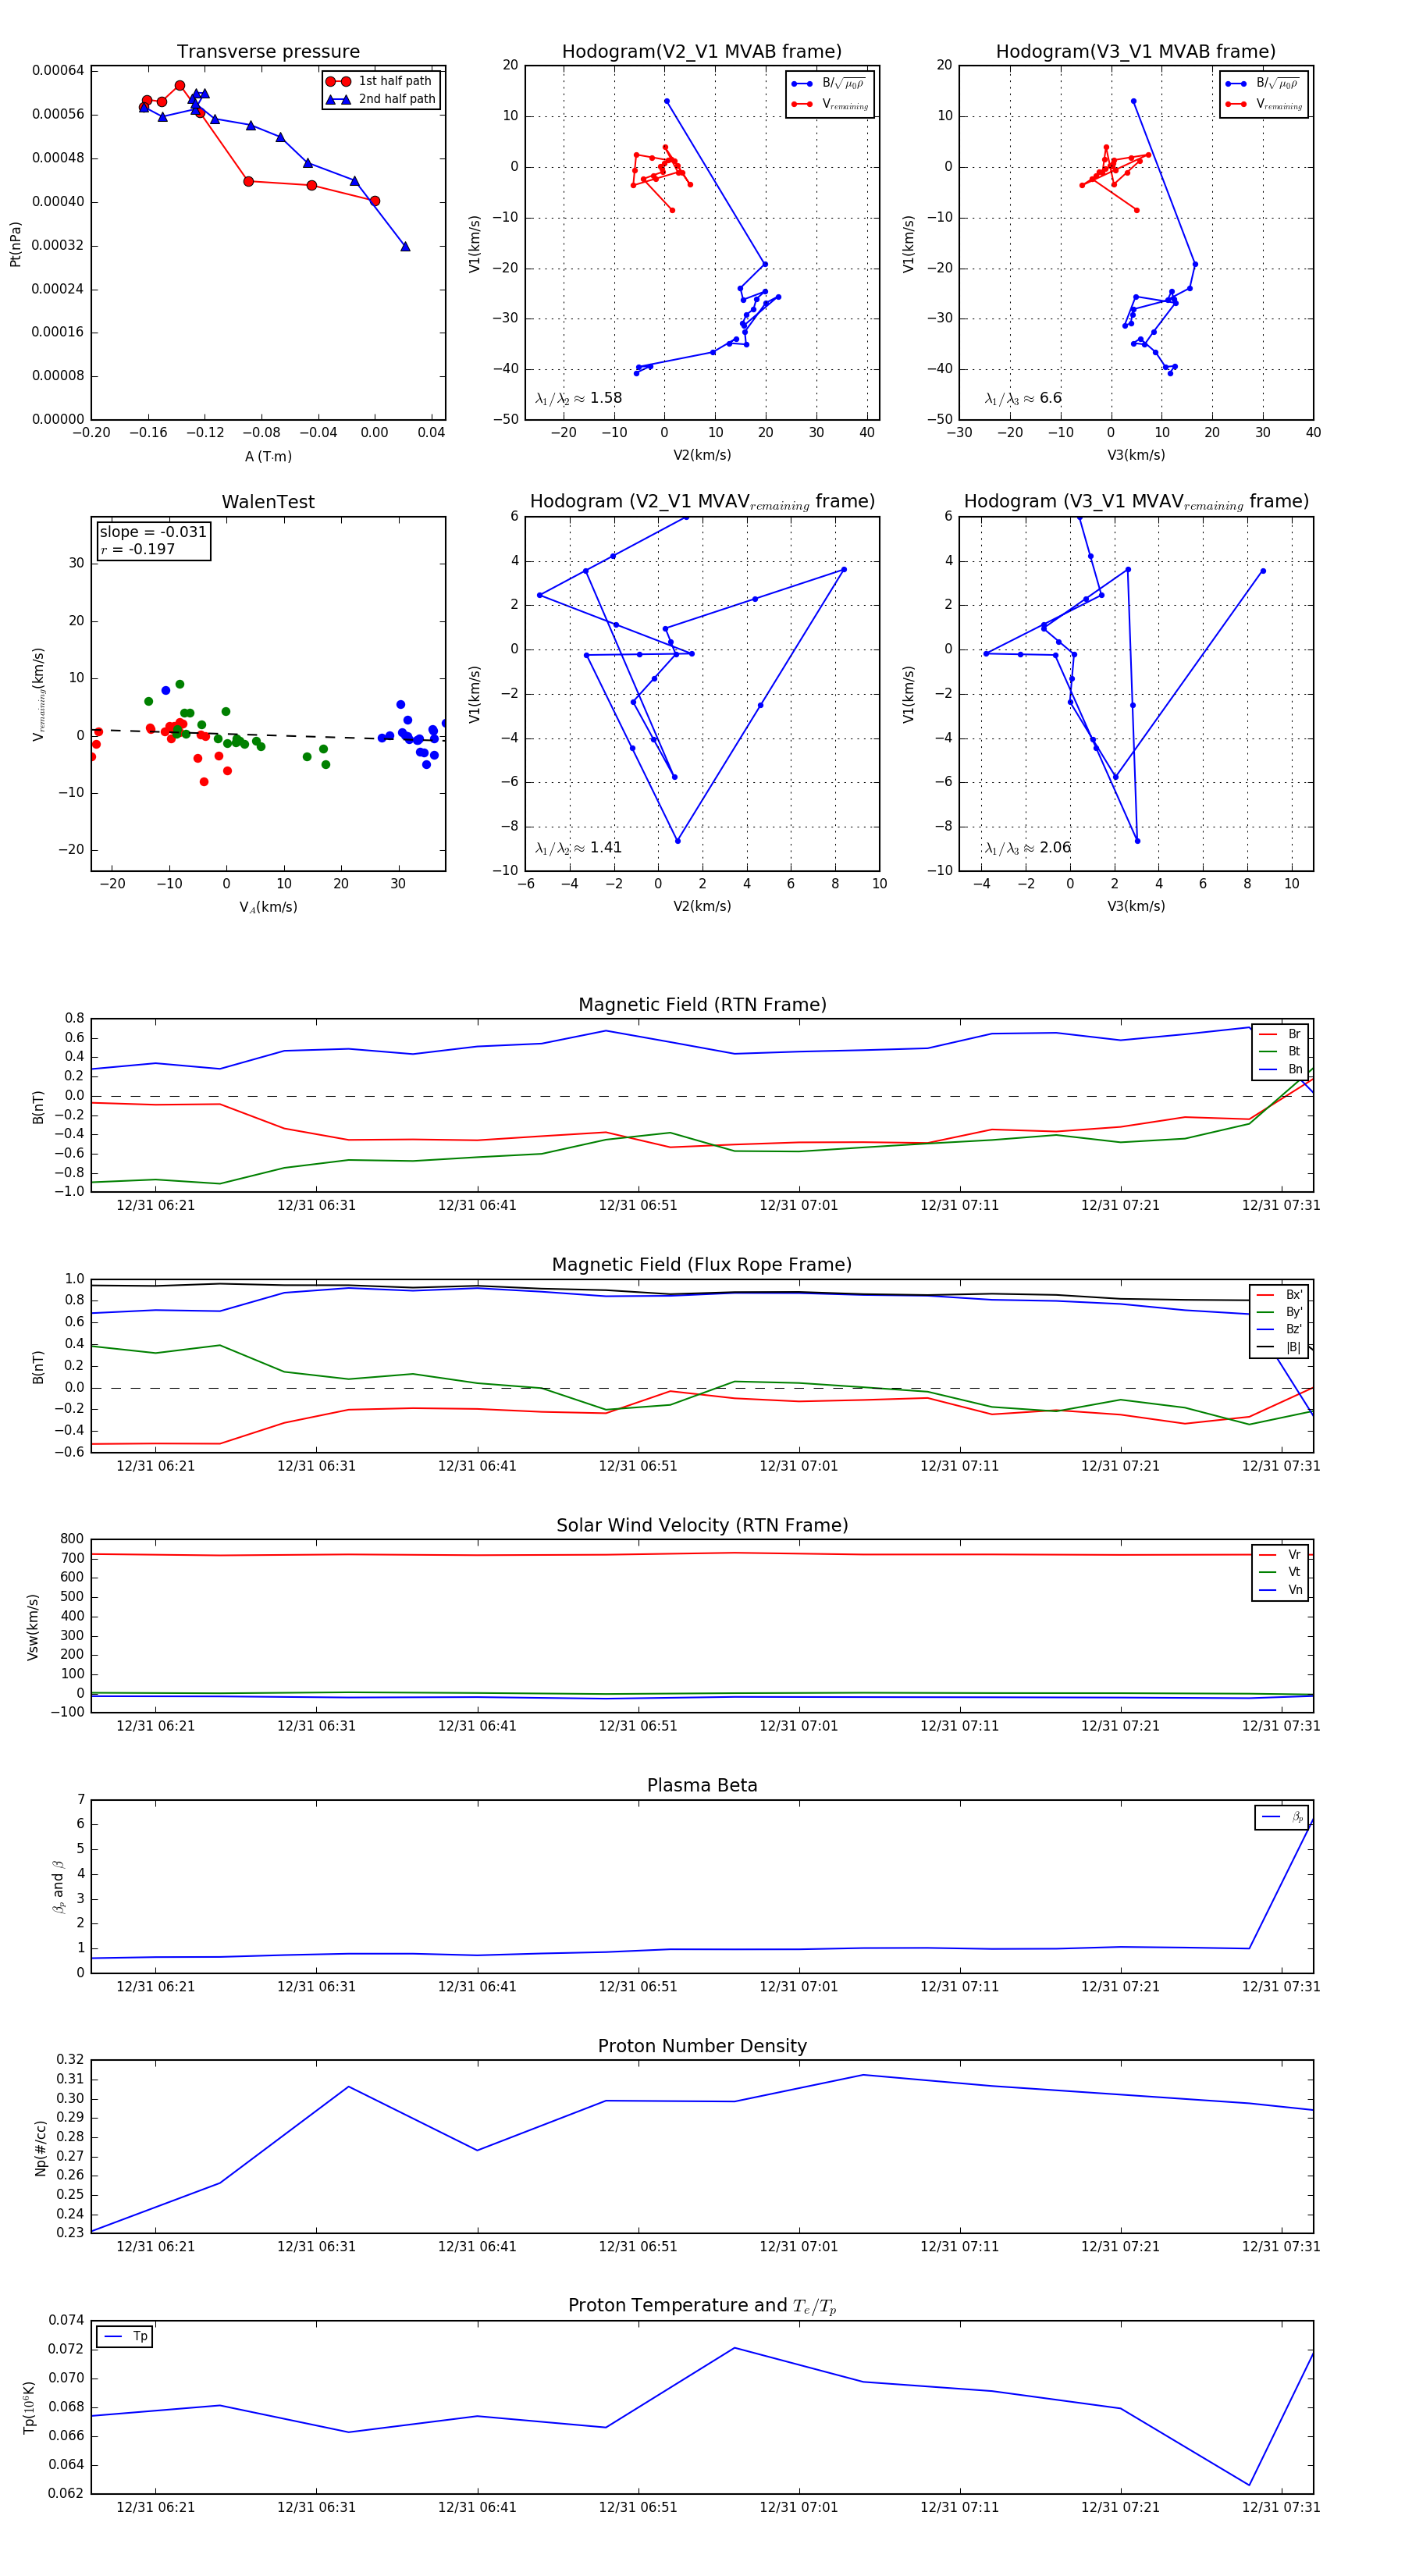Click the 'Hodogram(V3_V1 MVAB frame)' title
1405x2576 pixels.
point(1136,52)
